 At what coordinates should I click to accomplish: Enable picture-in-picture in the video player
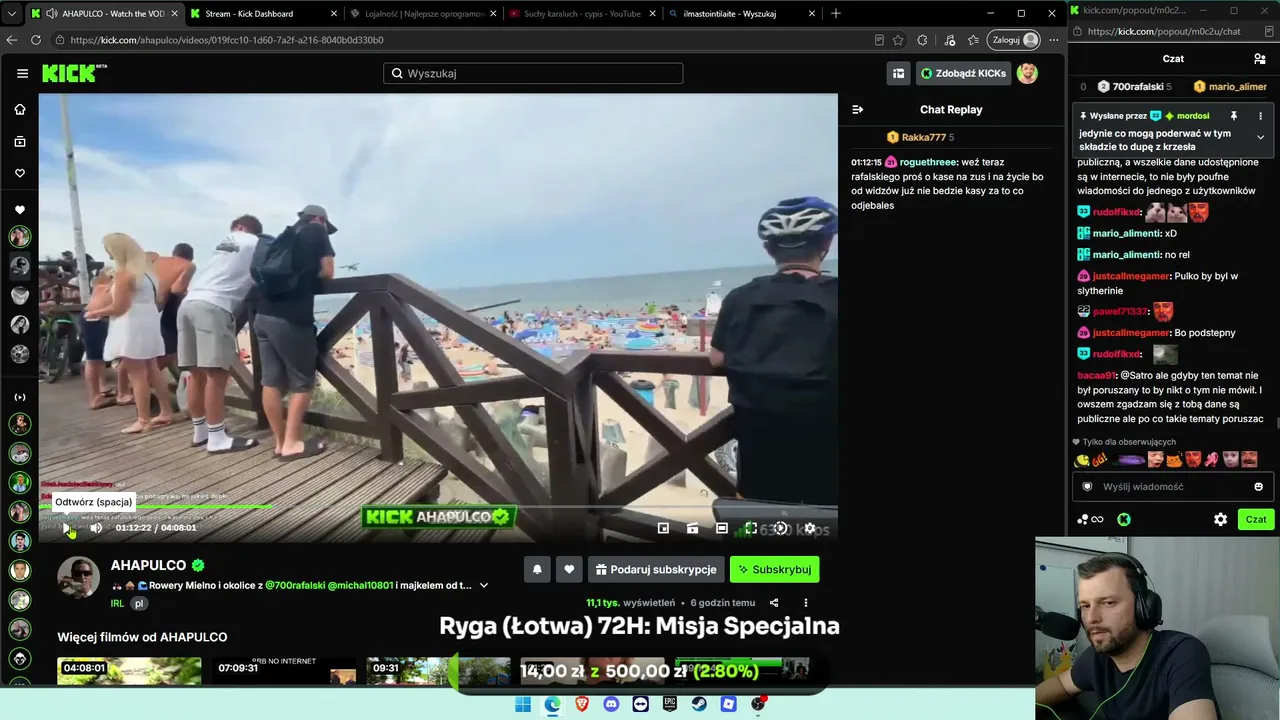coord(663,528)
